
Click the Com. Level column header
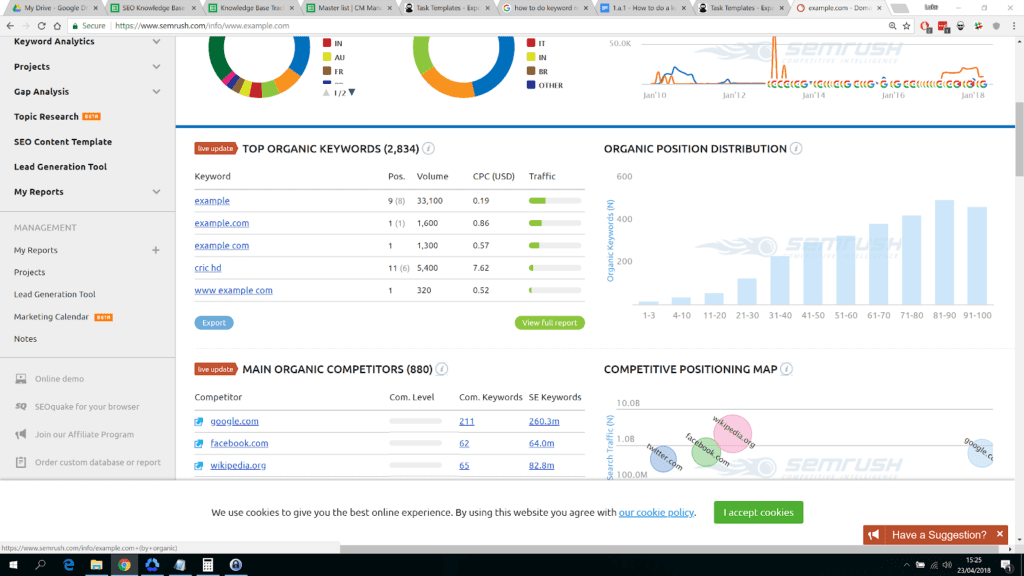(x=411, y=398)
